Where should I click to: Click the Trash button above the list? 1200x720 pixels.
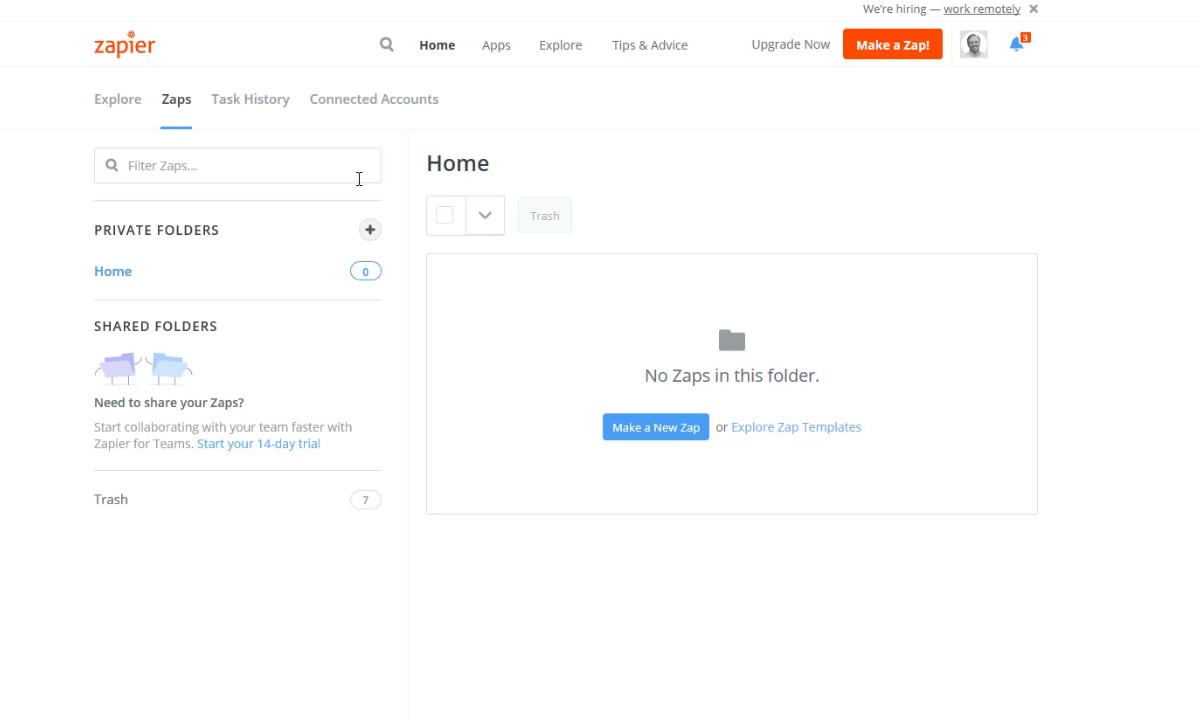point(545,216)
